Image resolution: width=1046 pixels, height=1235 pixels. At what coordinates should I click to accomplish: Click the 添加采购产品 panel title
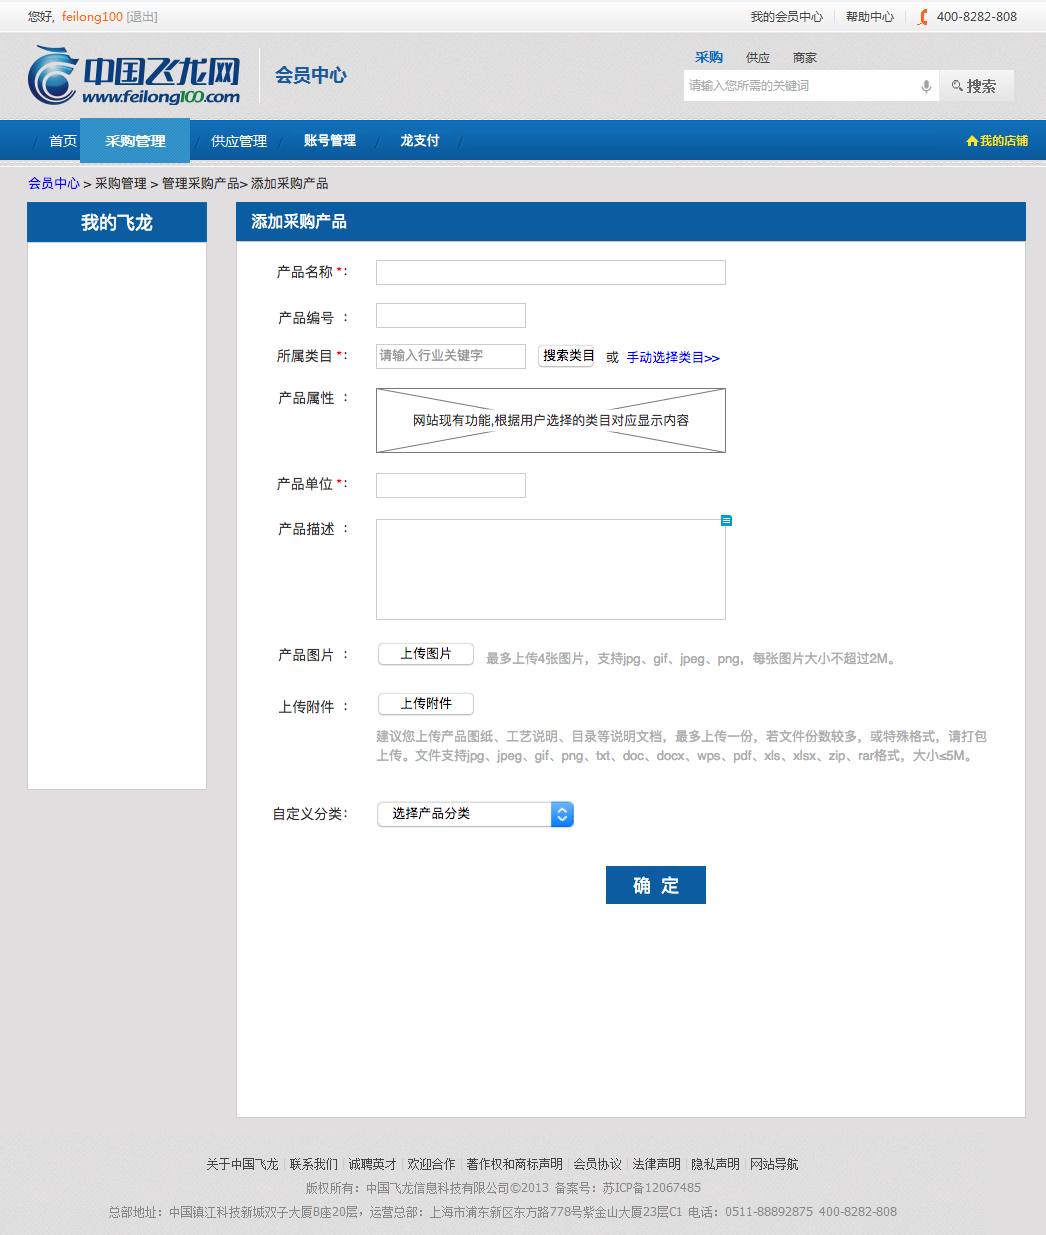pyautogui.click(x=299, y=222)
